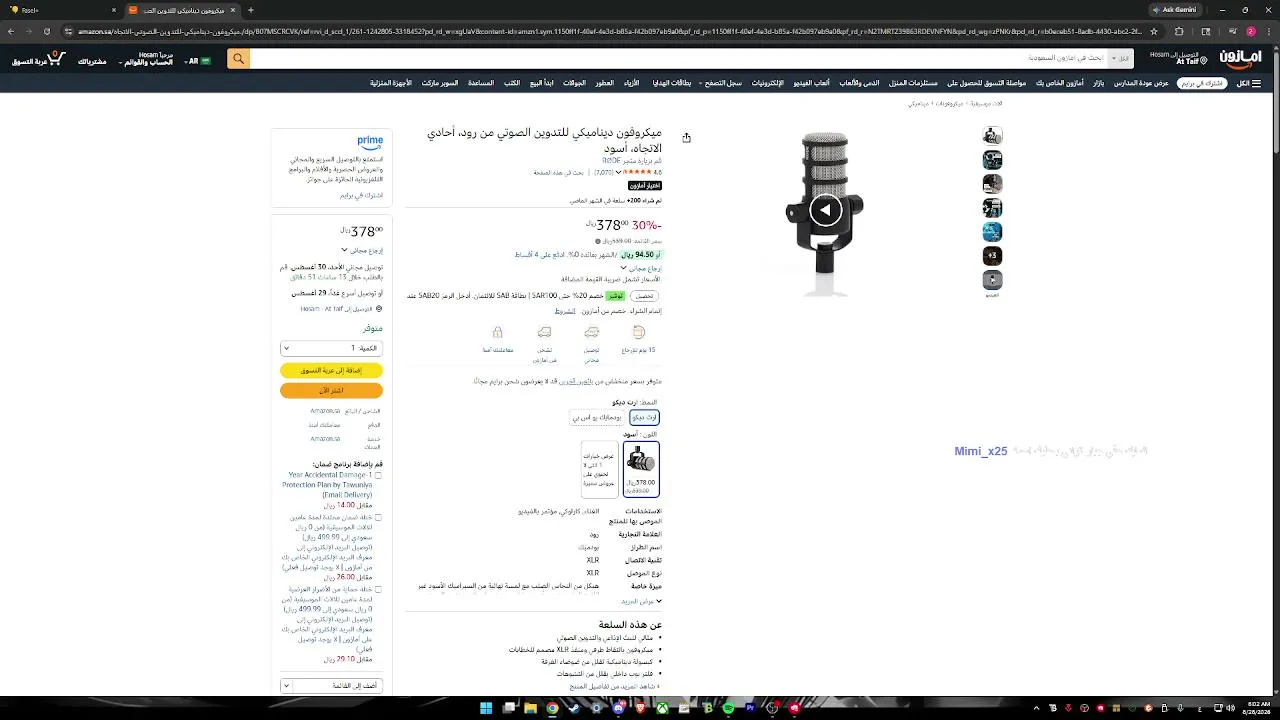Click the Amazon search input field
Screen dimensions: 1280x720
tap(678, 59)
